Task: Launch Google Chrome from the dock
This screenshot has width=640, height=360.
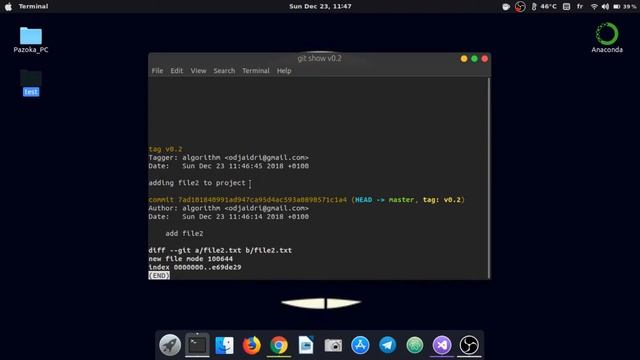Action: (x=279, y=345)
